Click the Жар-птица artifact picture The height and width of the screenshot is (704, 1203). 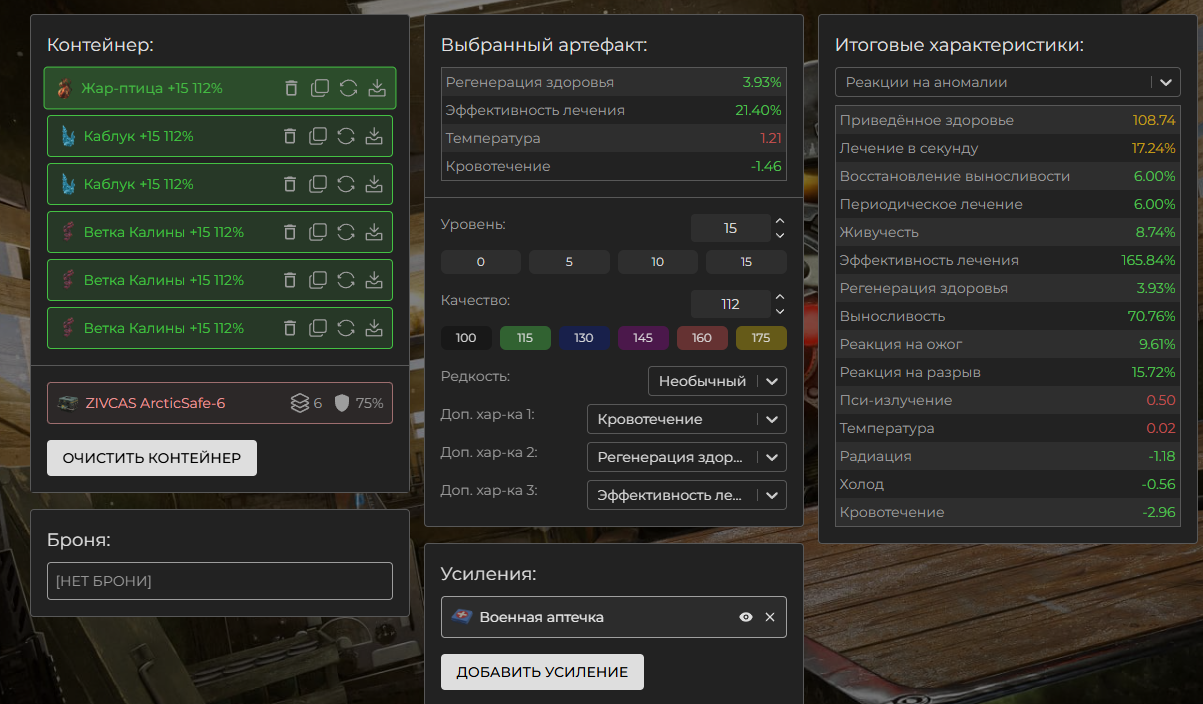pyautogui.click(x=64, y=88)
